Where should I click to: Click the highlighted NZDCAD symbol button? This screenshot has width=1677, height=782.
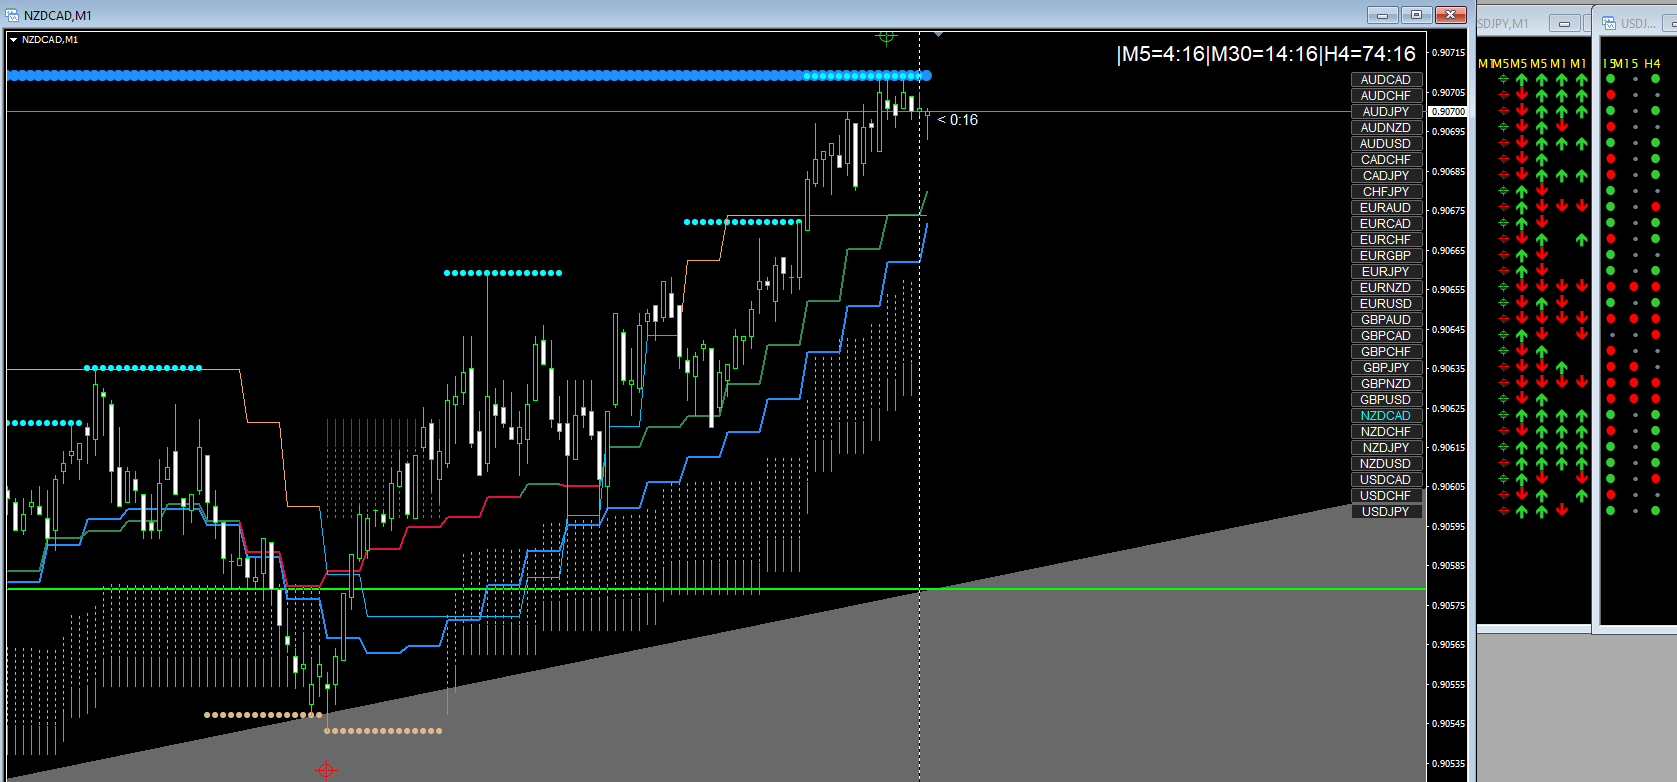(x=1386, y=416)
